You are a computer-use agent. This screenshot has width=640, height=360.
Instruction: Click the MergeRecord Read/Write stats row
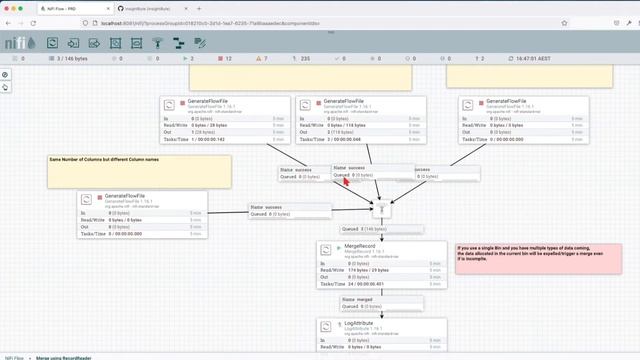[x=381, y=270]
